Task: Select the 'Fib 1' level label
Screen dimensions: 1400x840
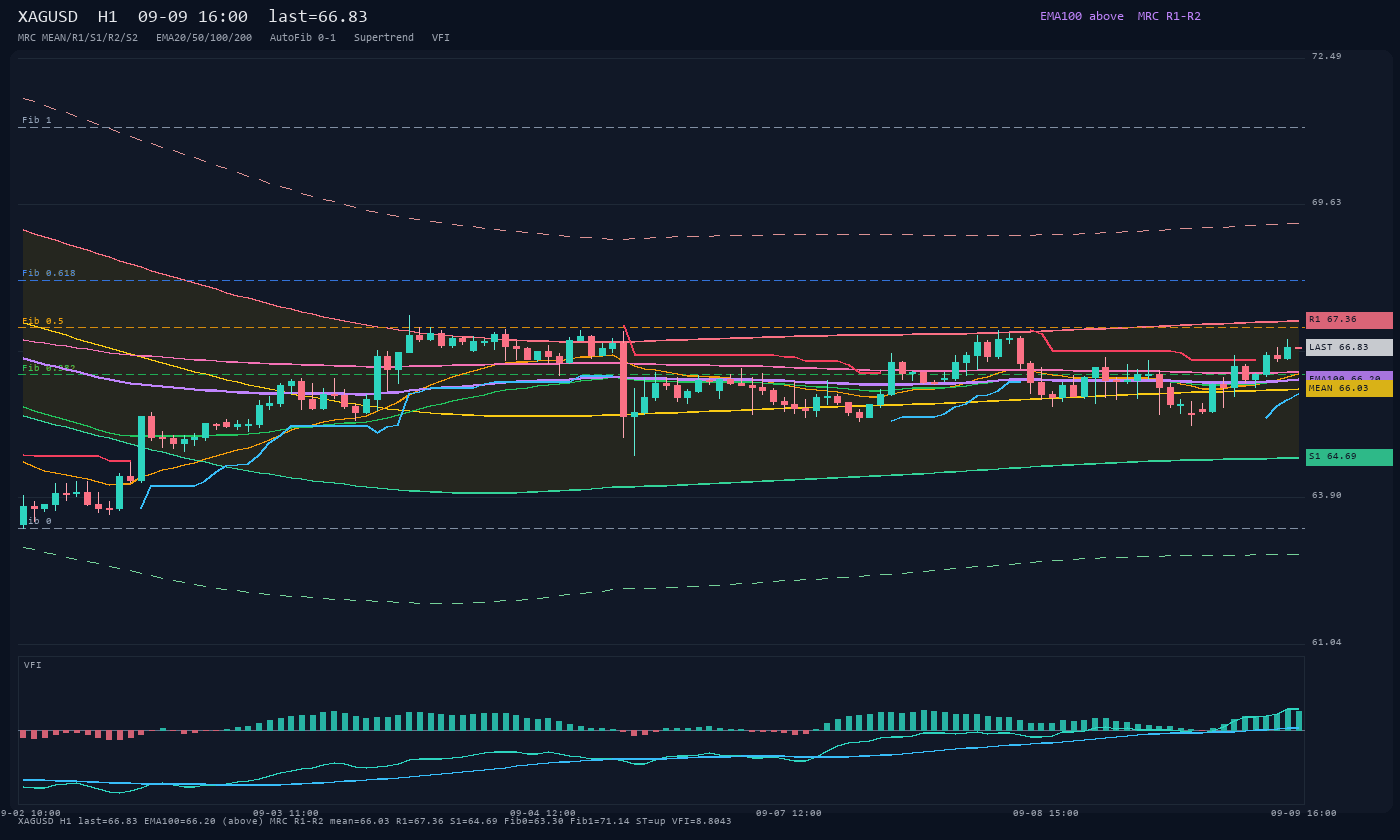Action: coord(37,120)
